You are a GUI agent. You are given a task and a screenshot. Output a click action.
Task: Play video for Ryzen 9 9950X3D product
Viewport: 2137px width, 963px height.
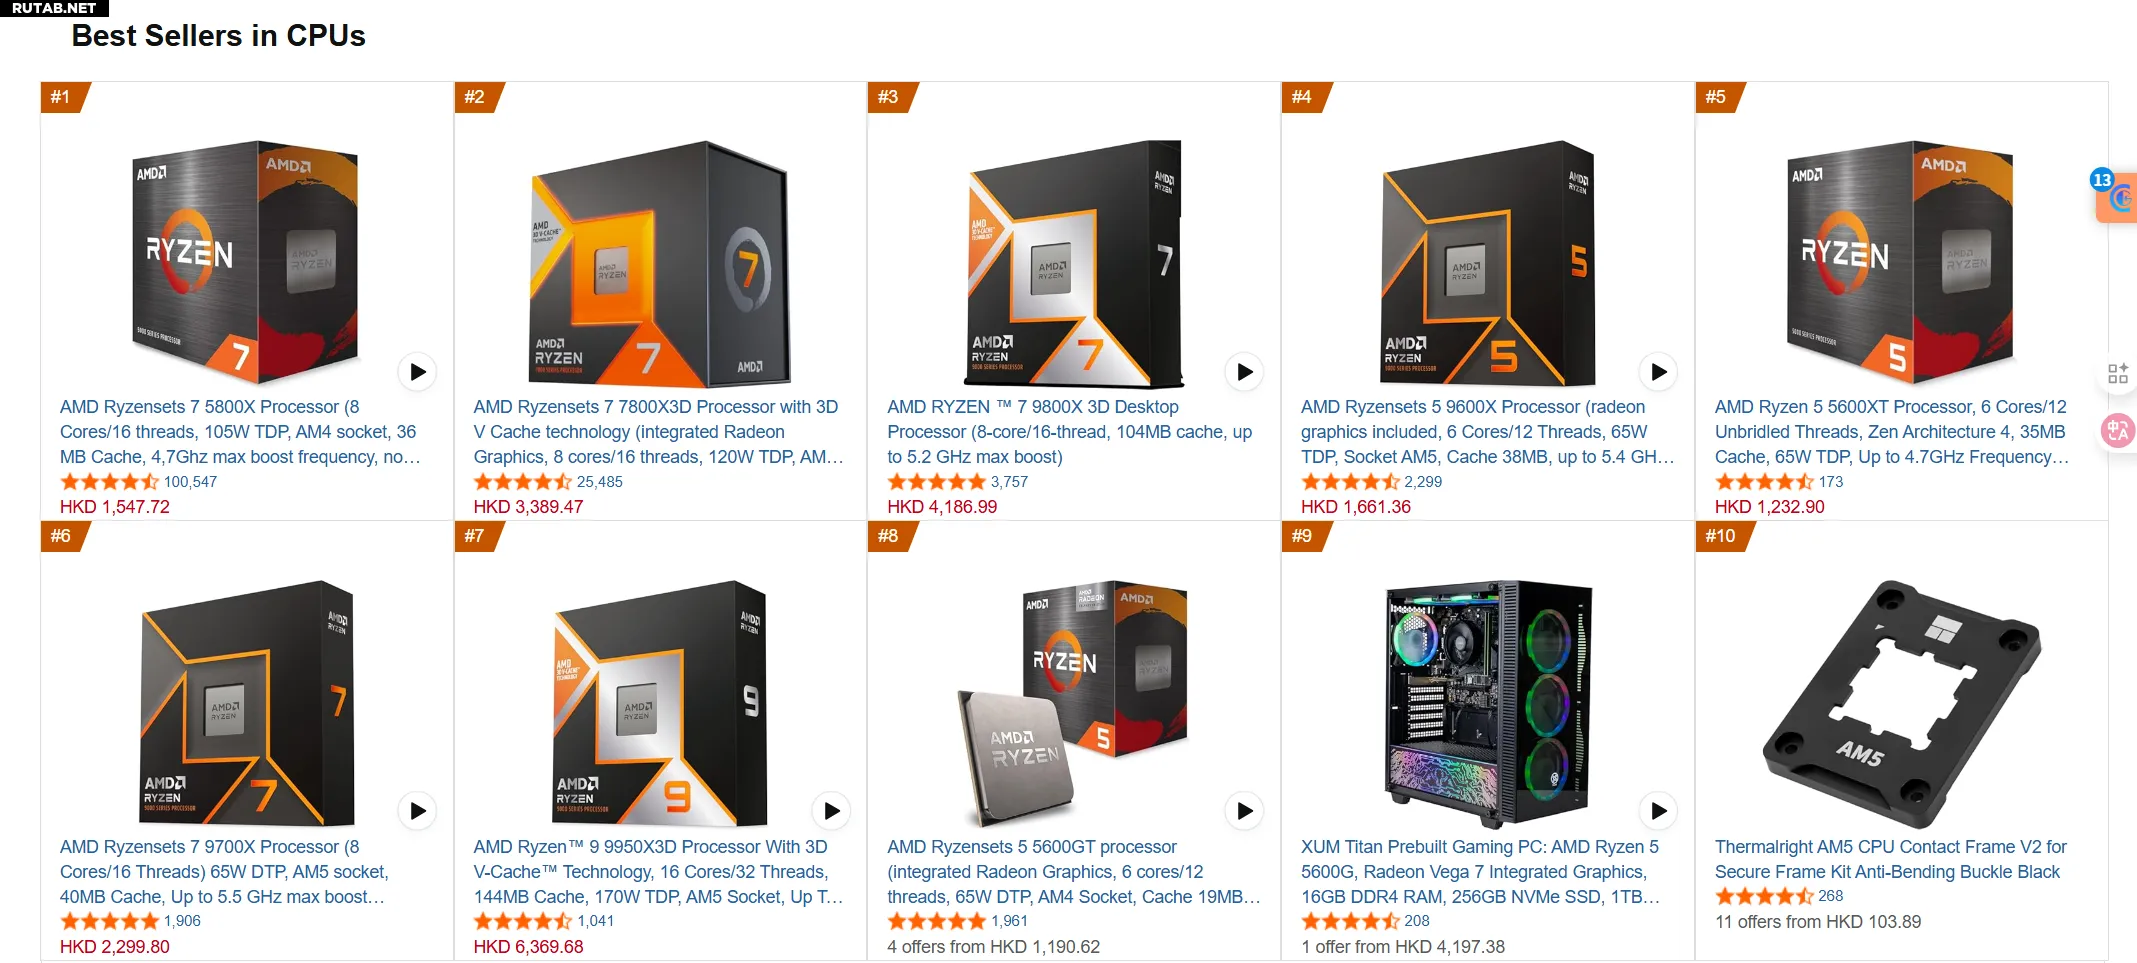tap(831, 811)
